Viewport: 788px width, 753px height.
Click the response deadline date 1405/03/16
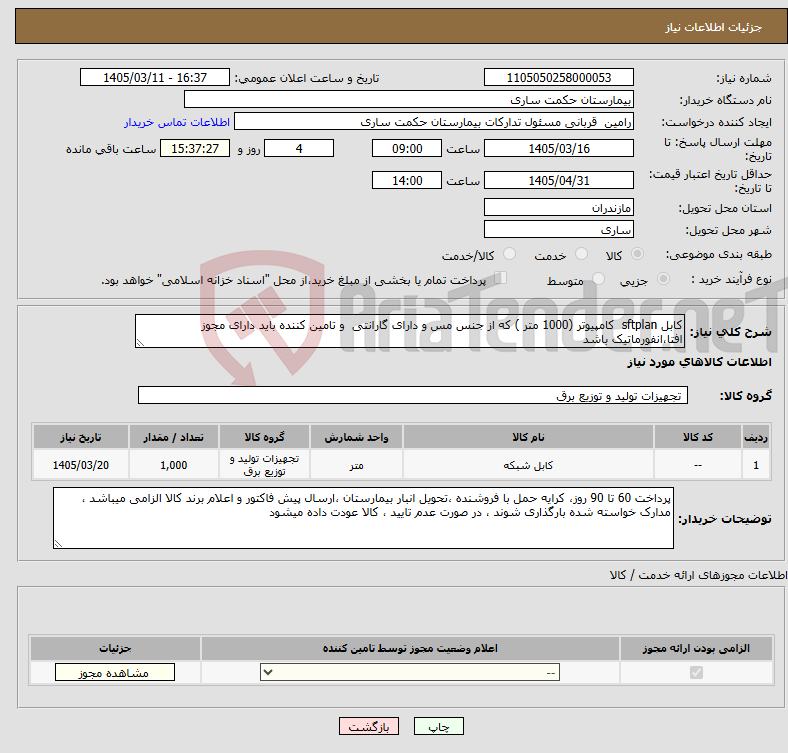click(x=558, y=148)
